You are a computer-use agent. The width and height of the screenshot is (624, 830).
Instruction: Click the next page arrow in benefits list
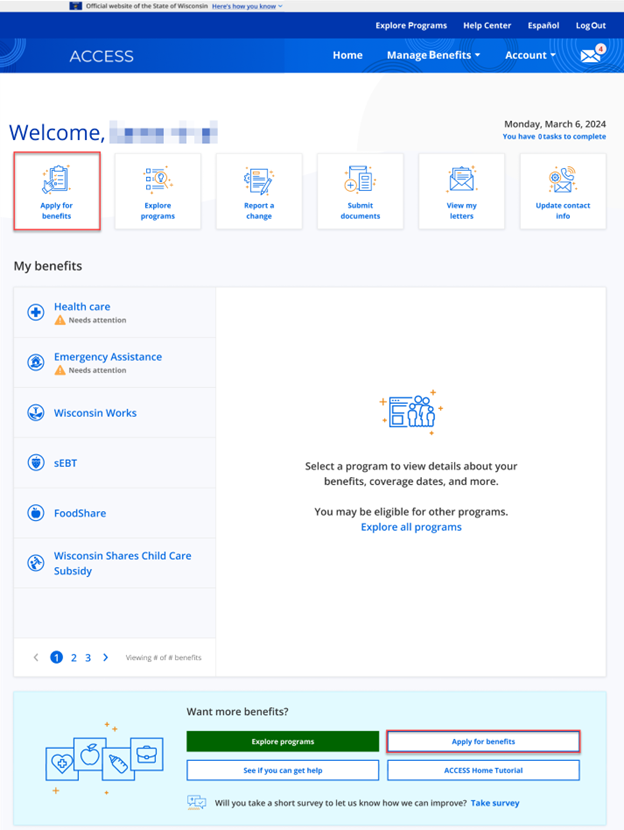105,658
